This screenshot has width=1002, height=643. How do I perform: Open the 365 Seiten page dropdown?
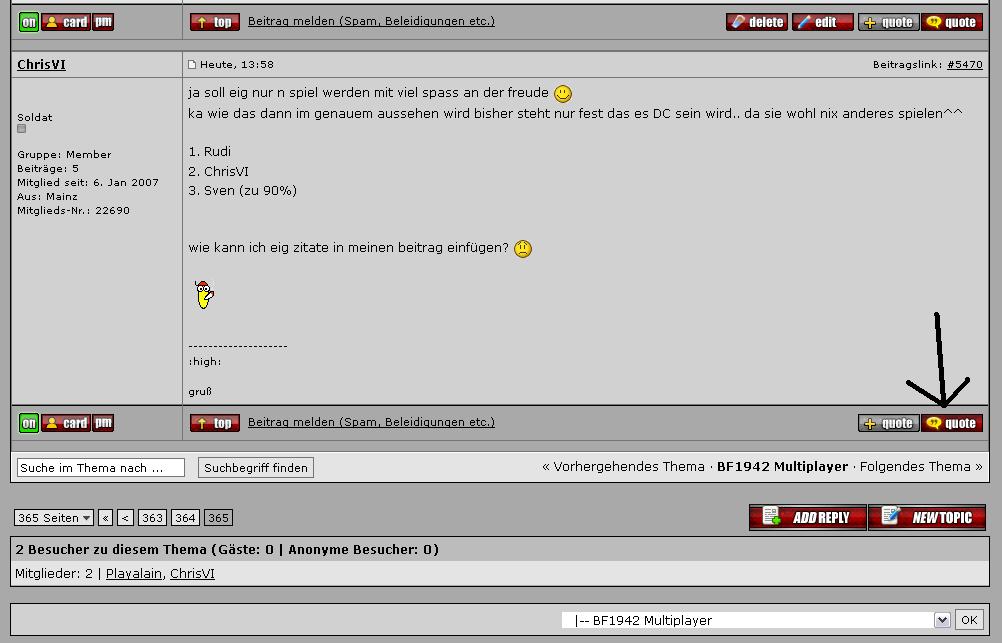(x=54, y=518)
